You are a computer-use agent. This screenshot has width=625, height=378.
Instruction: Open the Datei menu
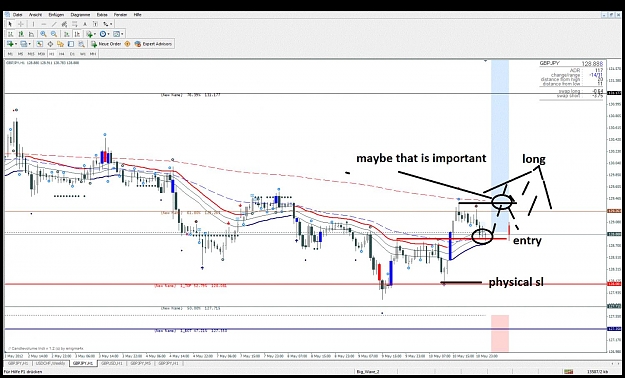[18, 15]
